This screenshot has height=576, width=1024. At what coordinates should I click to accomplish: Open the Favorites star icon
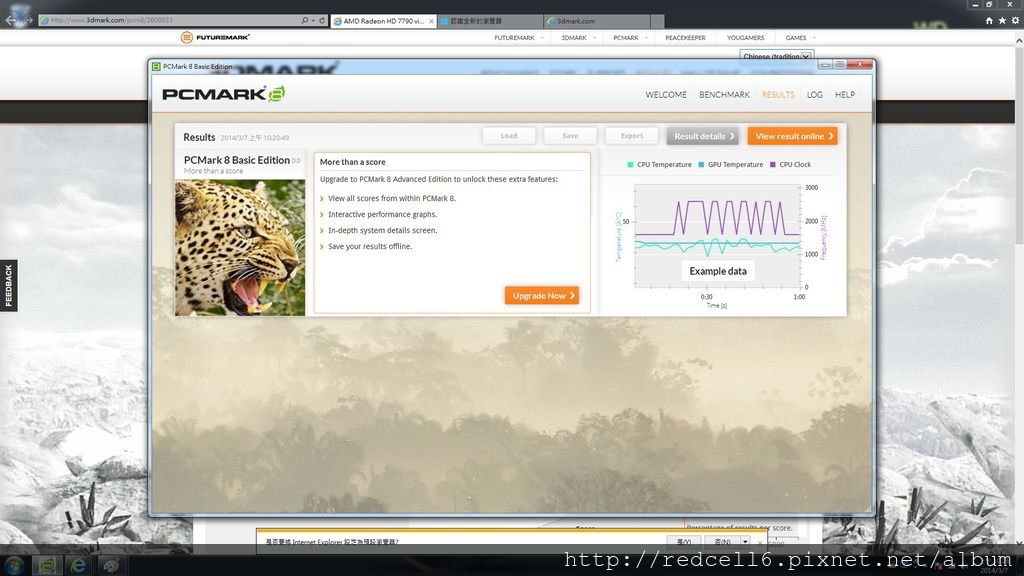tap(1002, 21)
